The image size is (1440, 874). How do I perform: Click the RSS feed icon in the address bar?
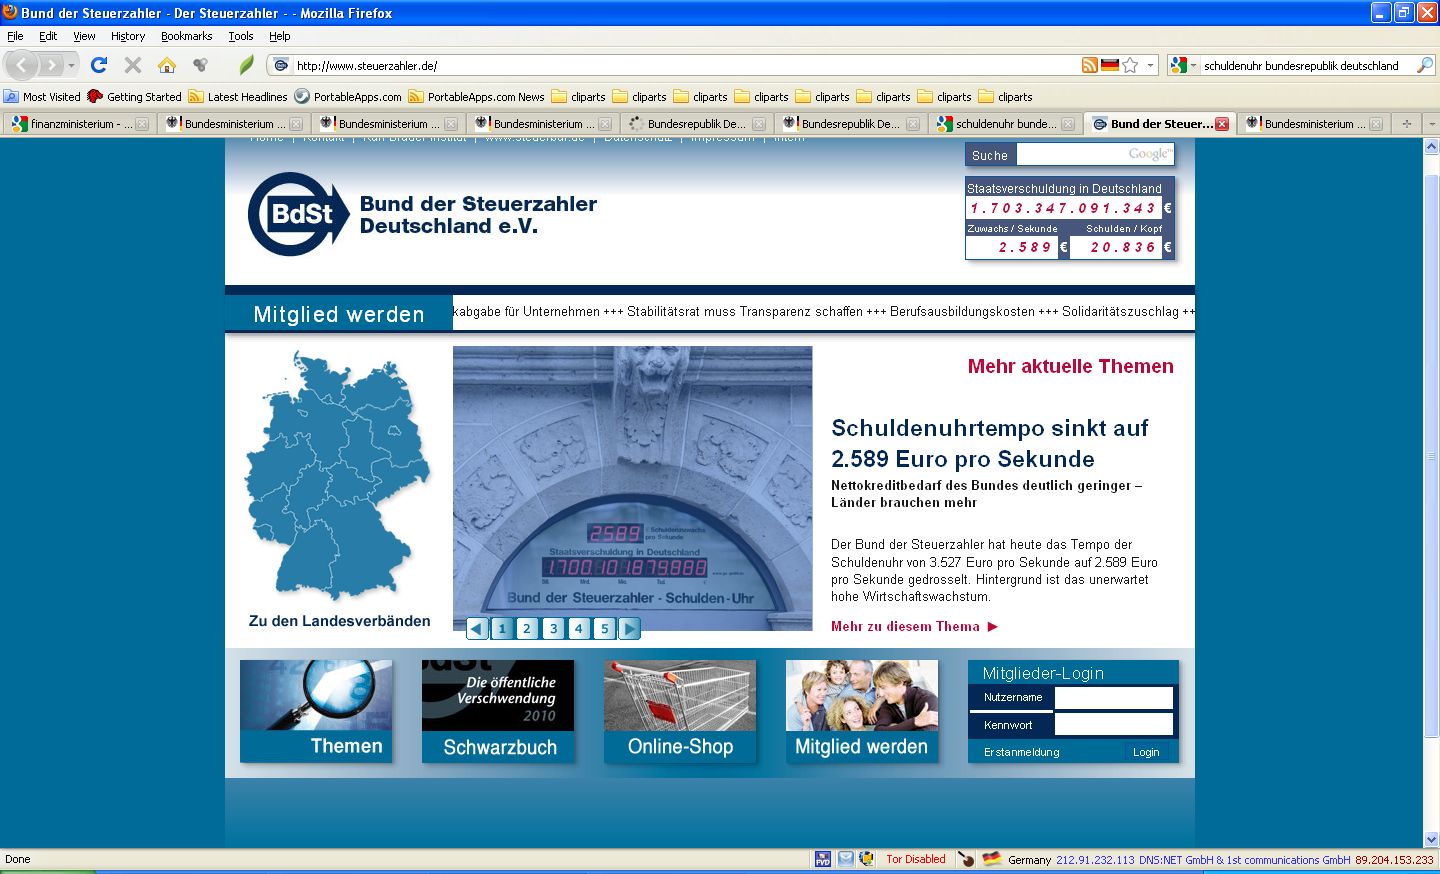coord(1089,66)
